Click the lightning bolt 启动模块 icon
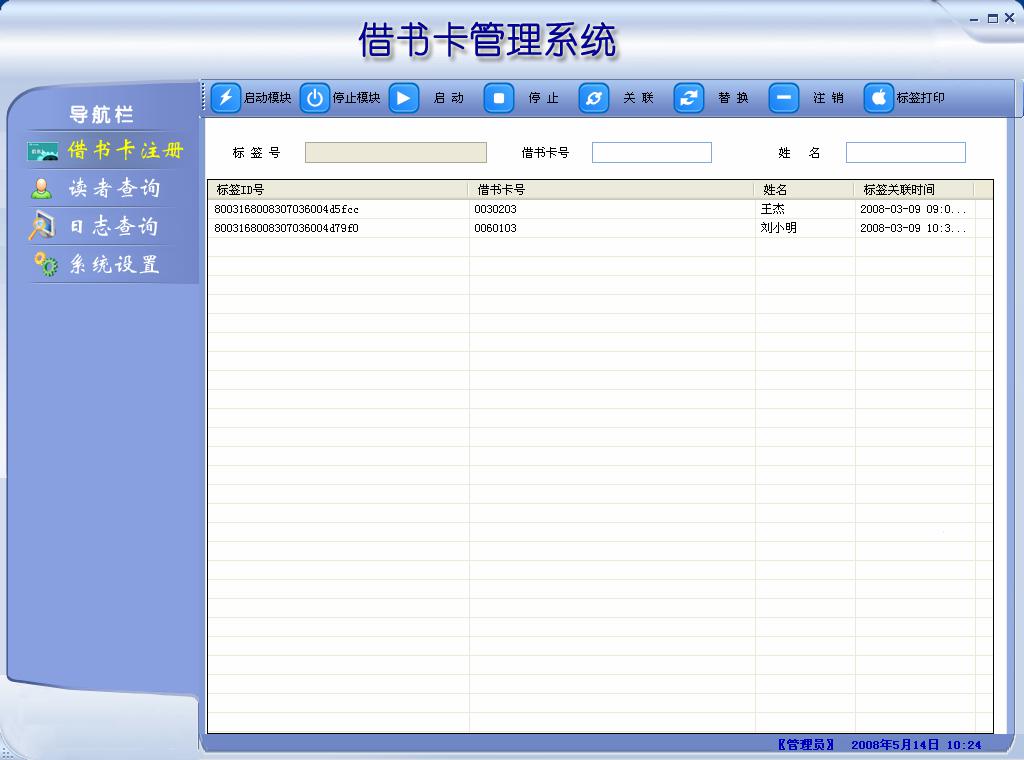This screenshot has height=760, width=1024. 226,98
